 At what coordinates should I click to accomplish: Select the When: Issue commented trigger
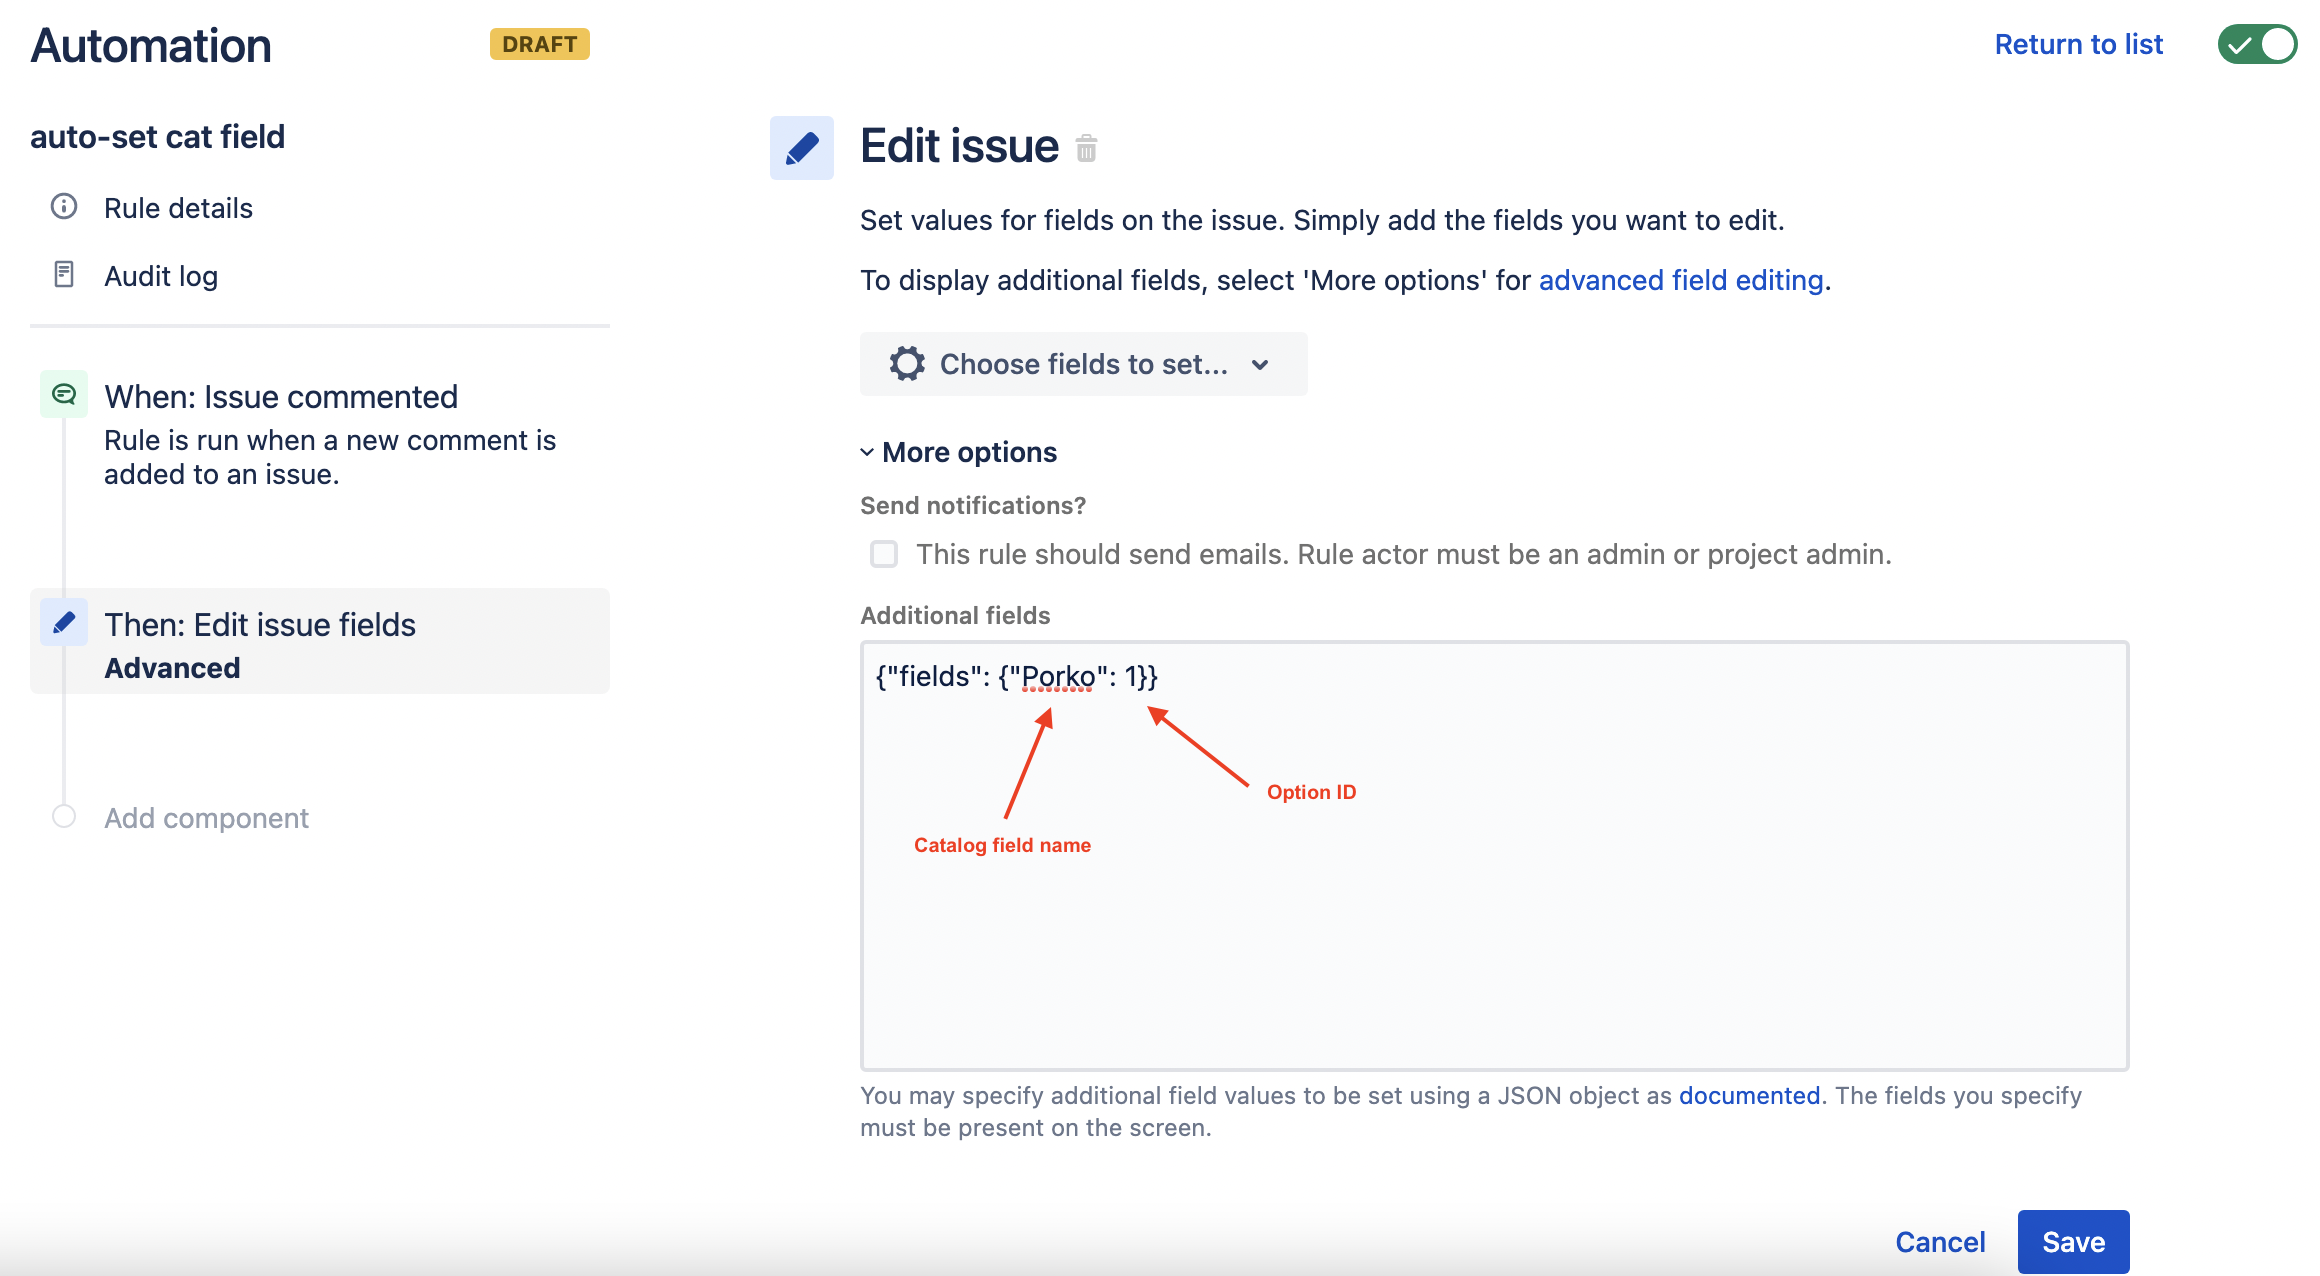[281, 397]
